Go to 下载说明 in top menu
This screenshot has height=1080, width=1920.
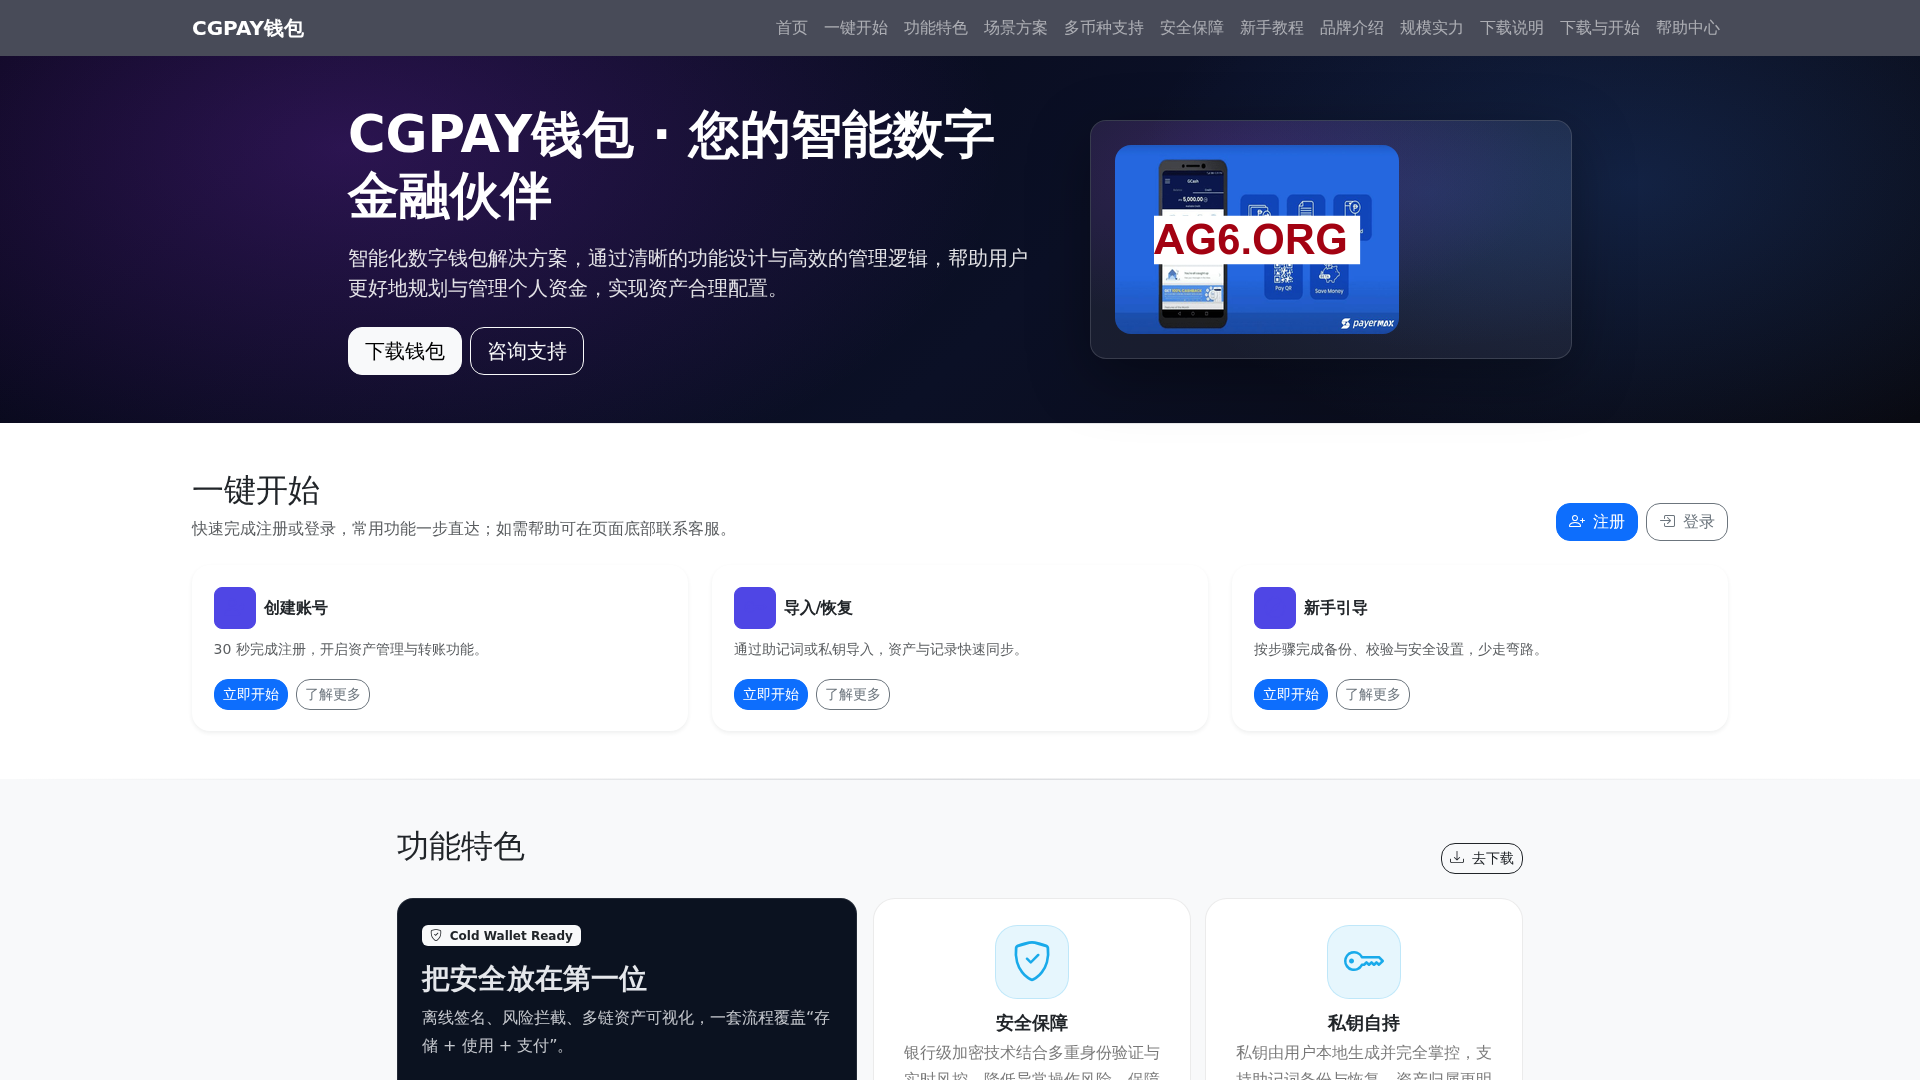(1512, 28)
